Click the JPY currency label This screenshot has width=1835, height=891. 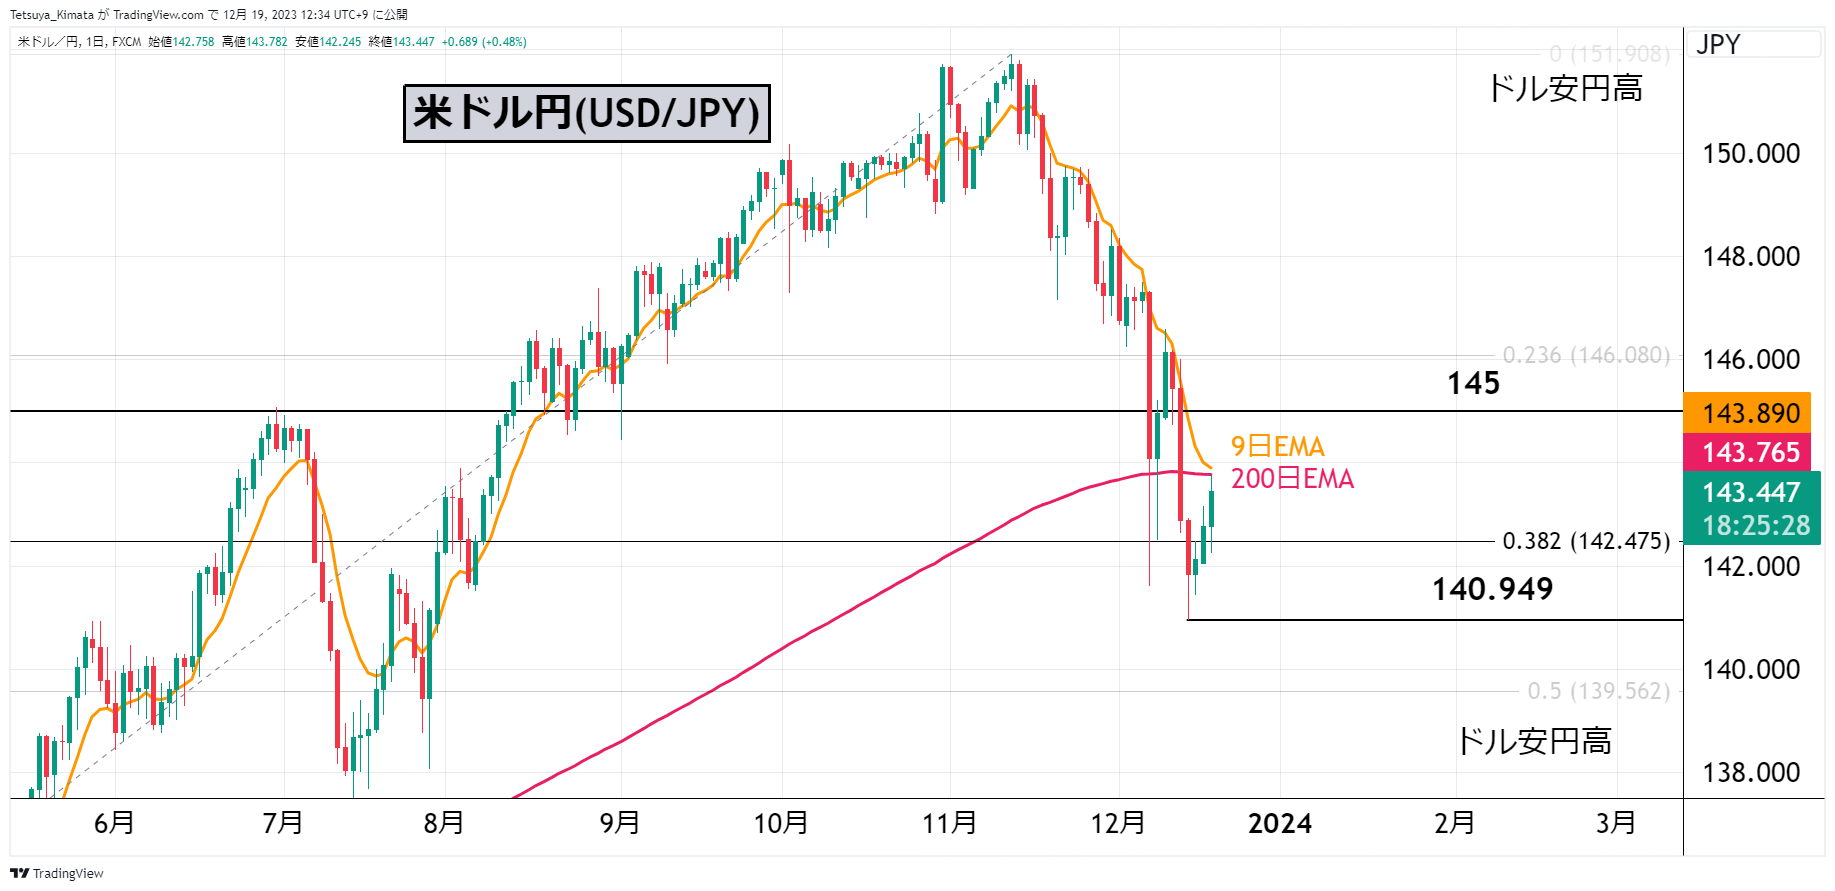tap(1718, 44)
